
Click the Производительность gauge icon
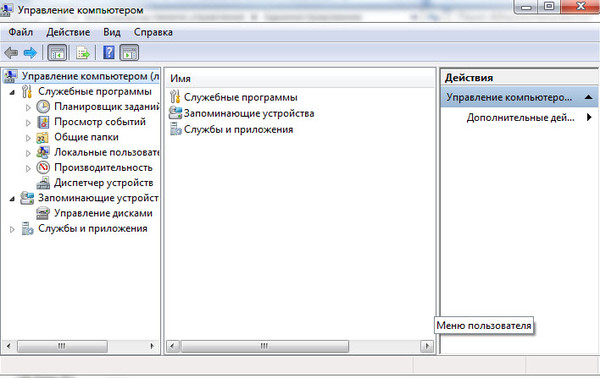[x=43, y=168]
